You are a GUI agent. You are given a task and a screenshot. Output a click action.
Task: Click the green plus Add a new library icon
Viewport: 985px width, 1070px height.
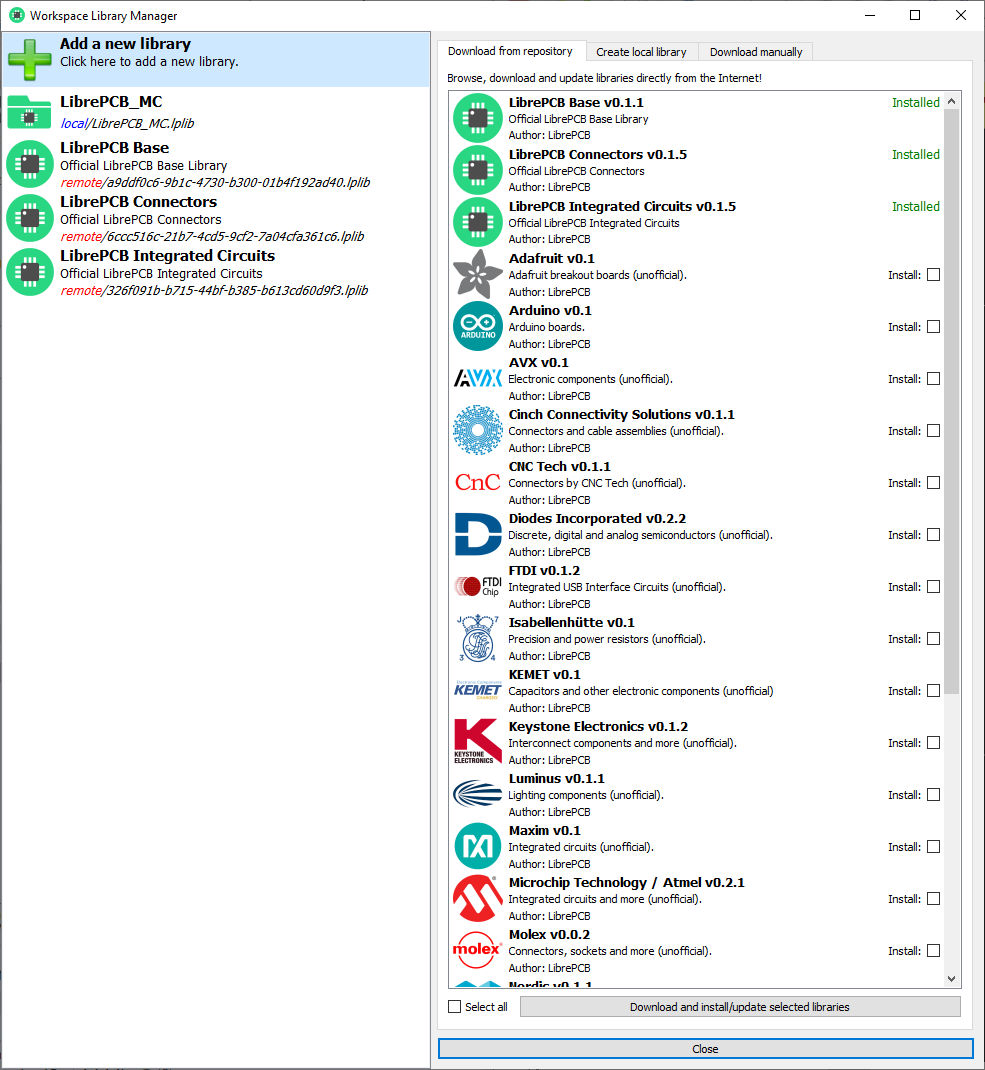tap(29, 59)
